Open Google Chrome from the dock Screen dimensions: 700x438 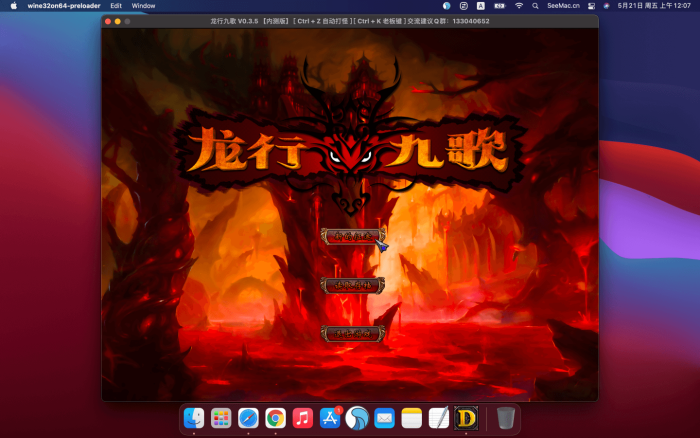pyautogui.click(x=275, y=418)
